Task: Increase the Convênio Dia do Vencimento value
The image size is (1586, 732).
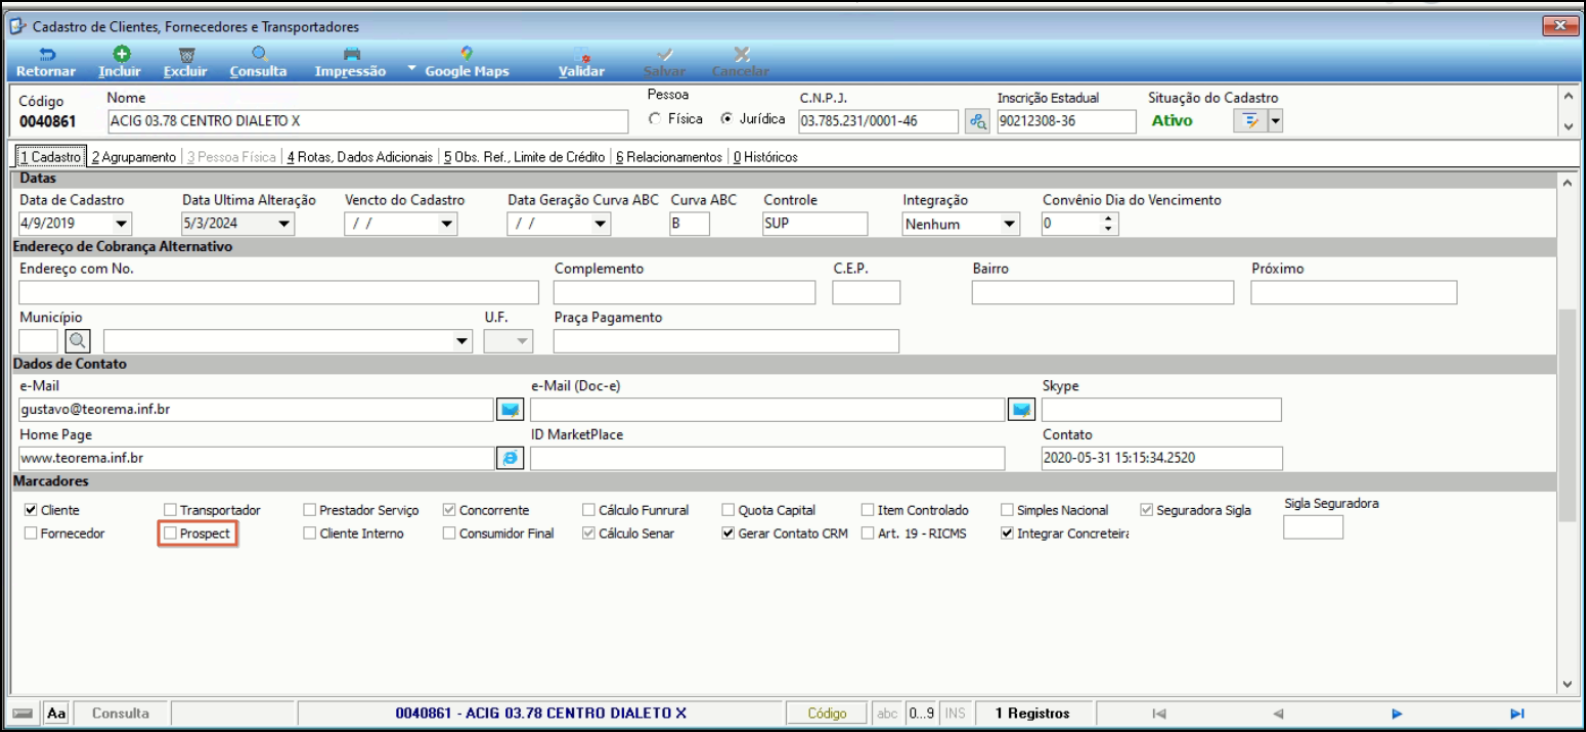Action: coord(1108,219)
